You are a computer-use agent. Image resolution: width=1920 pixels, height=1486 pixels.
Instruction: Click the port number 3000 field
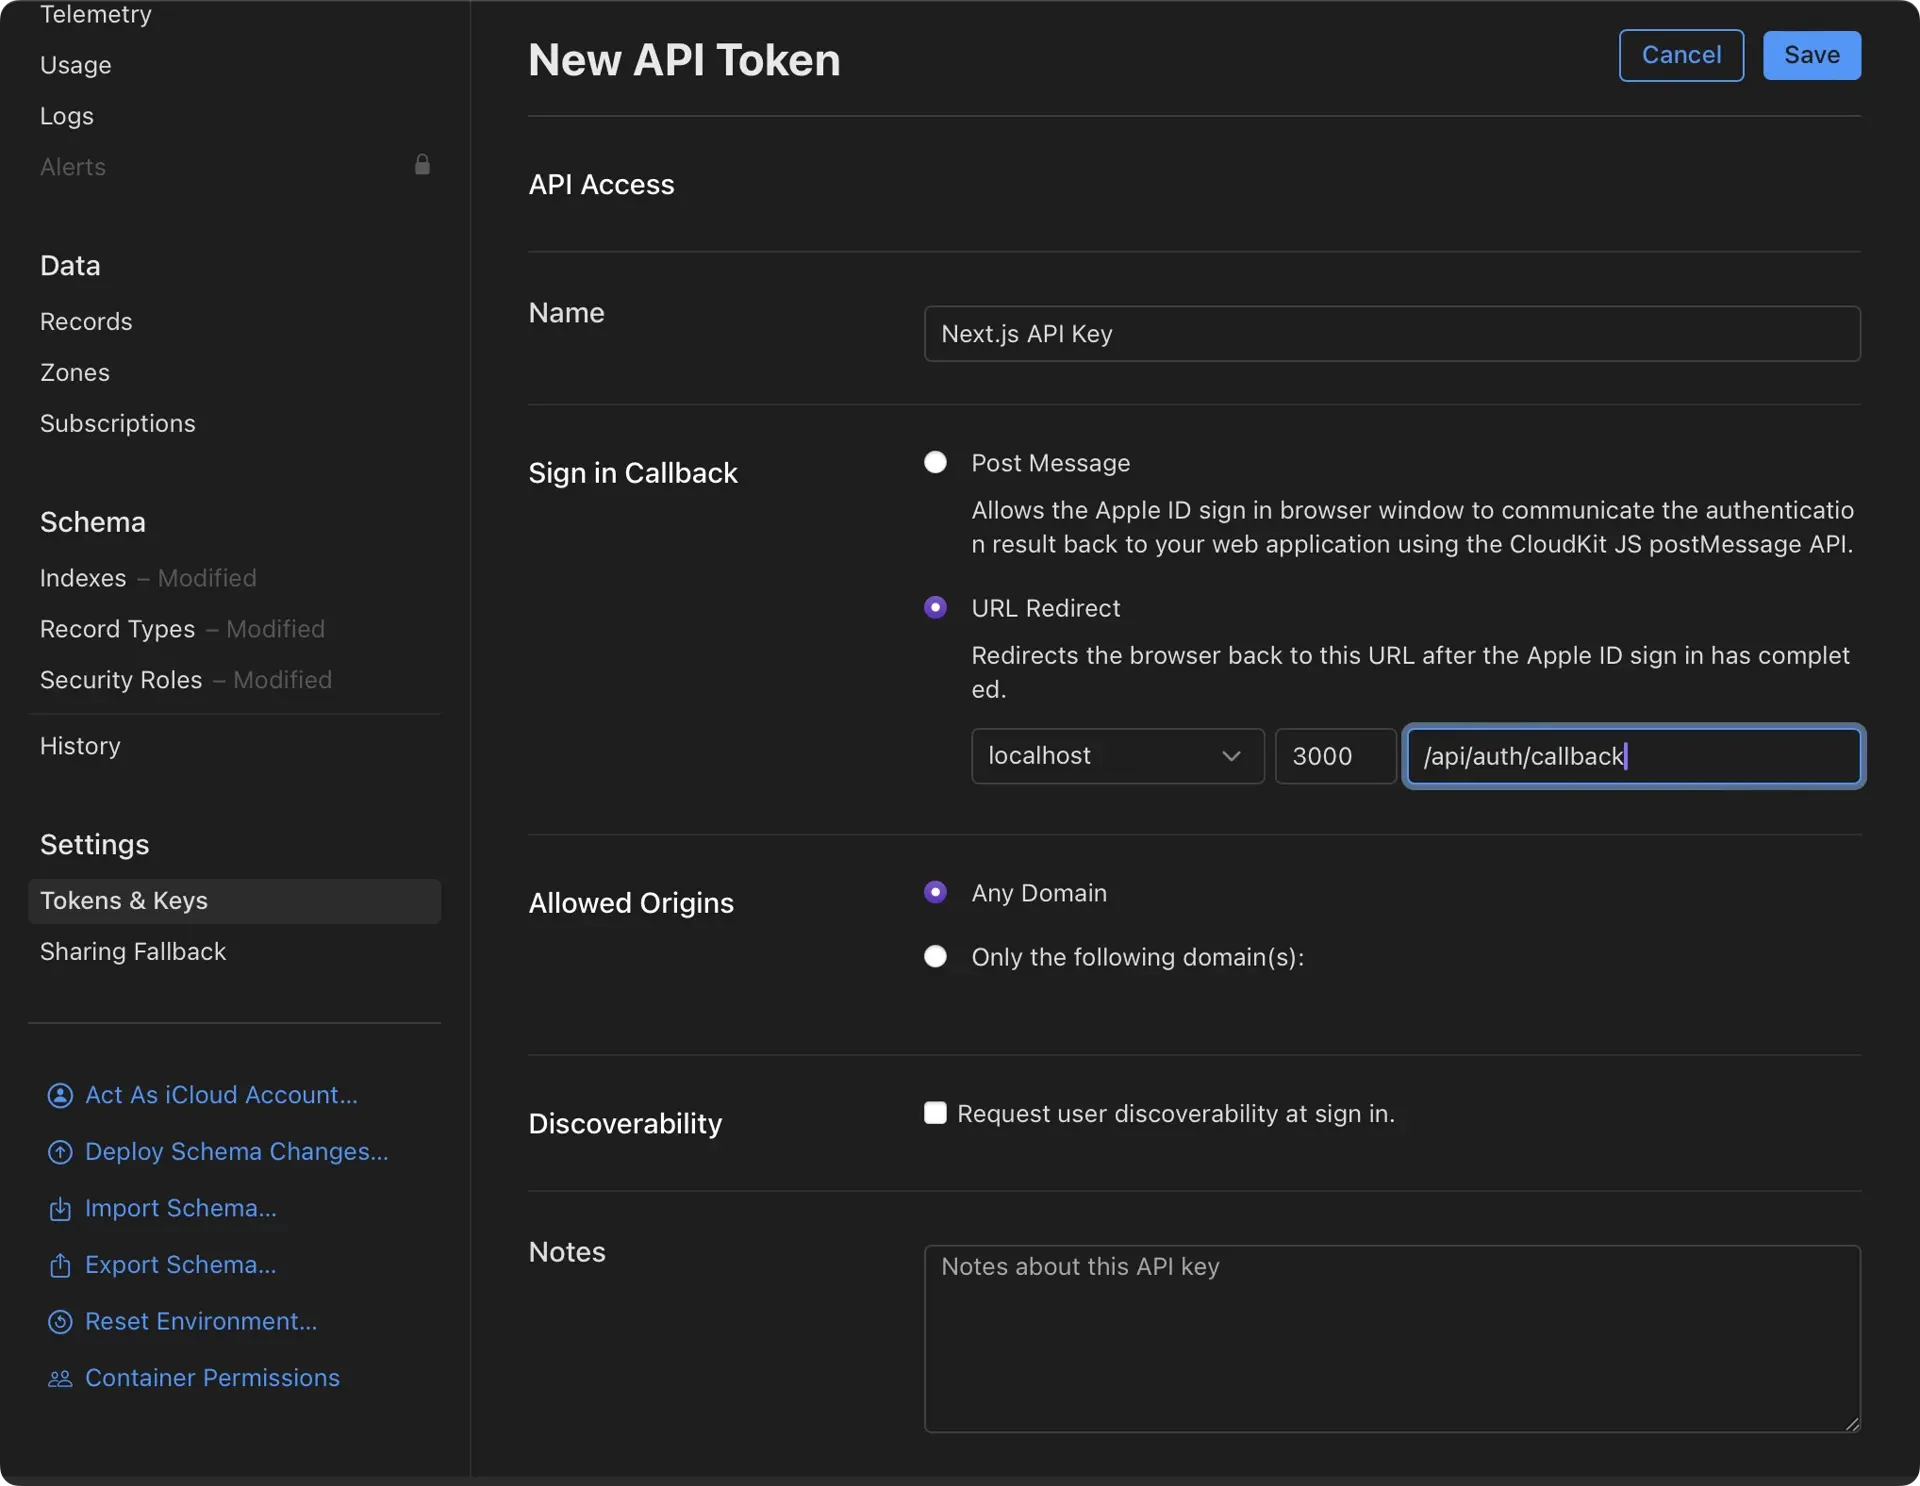(x=1334, y=756)
